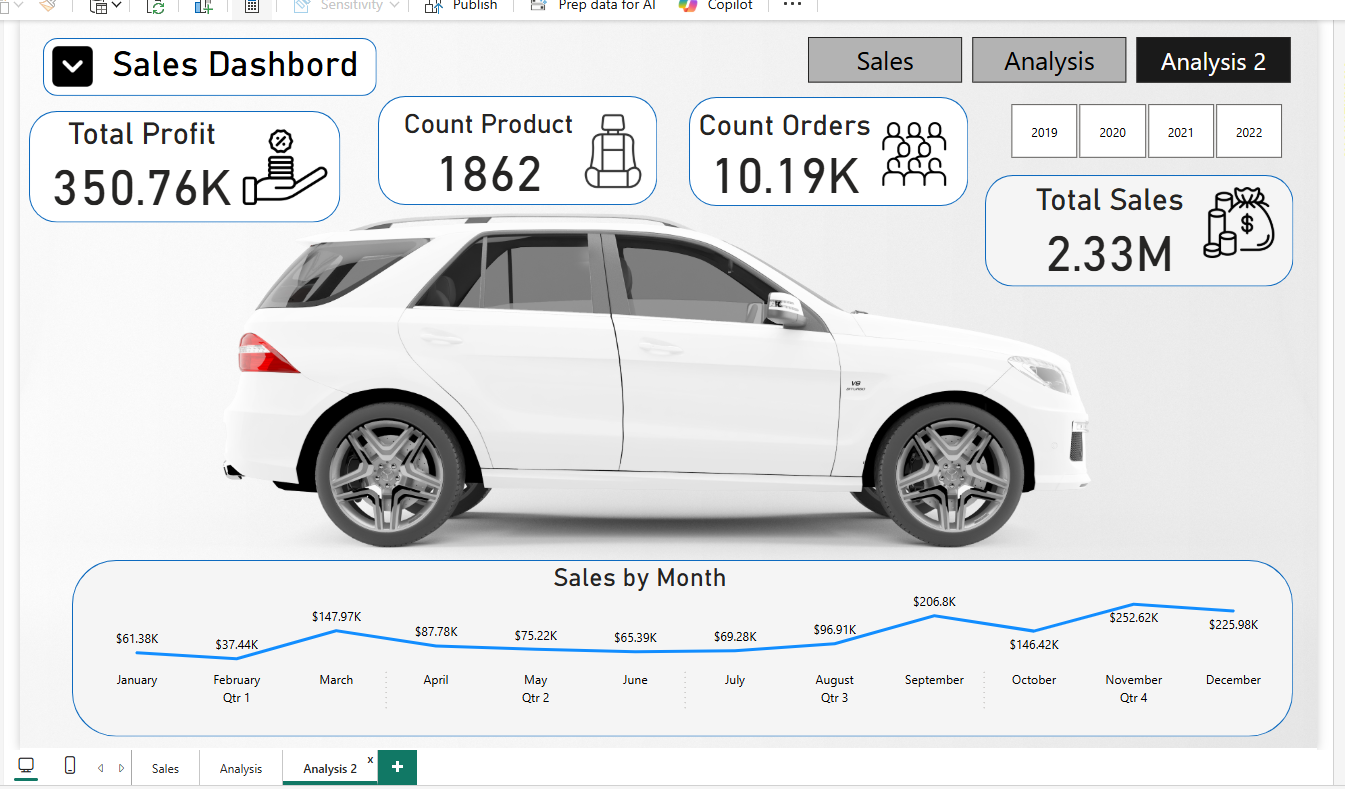This screenshot has height=789, width=1345.
Task: Open the Analysis page tab at bottom
Action: pyautogui.click(x=241, y=768)
